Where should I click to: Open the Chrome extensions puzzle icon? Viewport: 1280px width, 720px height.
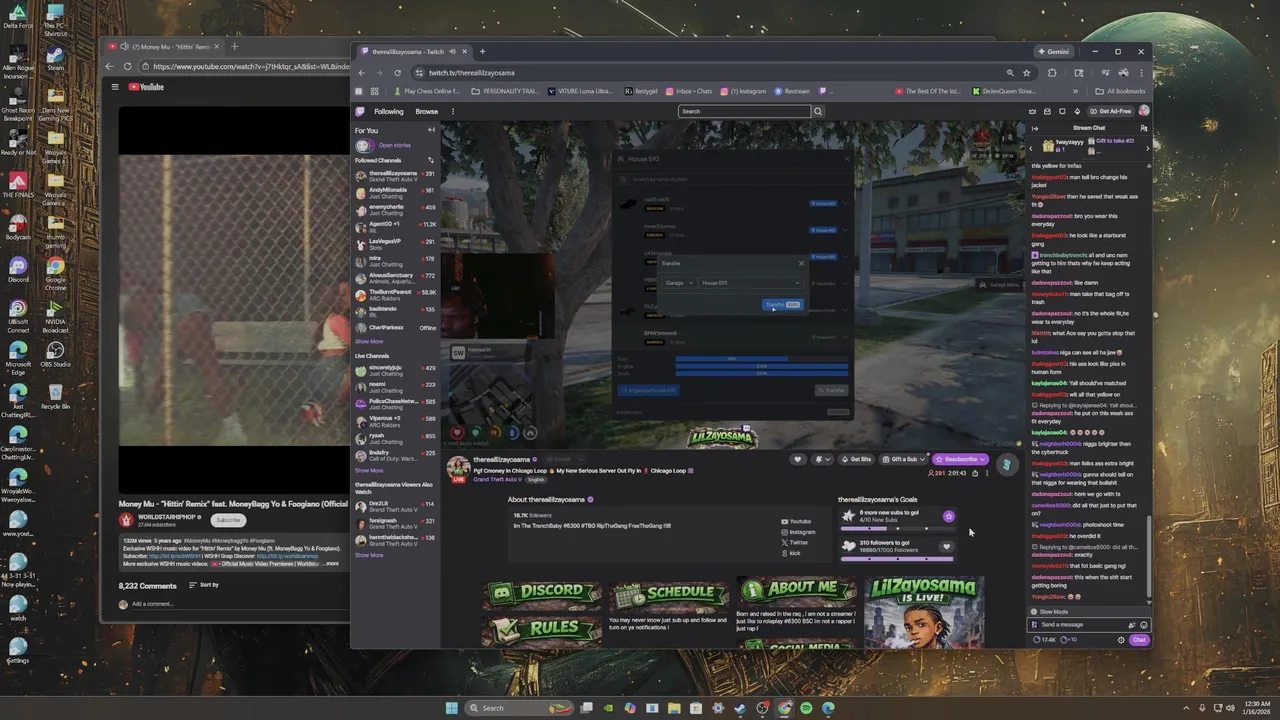[1052, 73]
